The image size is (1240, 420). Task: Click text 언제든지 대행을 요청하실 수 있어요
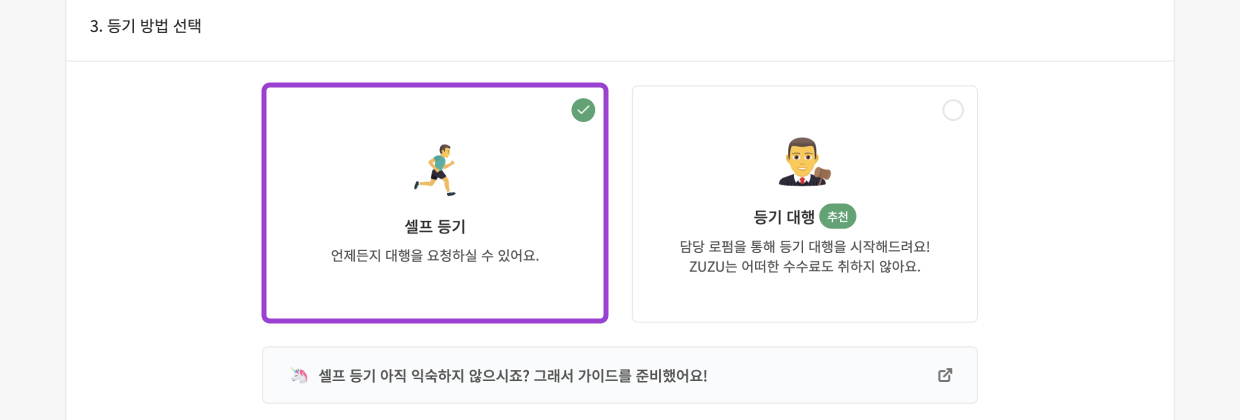click(x=435, y=256)
